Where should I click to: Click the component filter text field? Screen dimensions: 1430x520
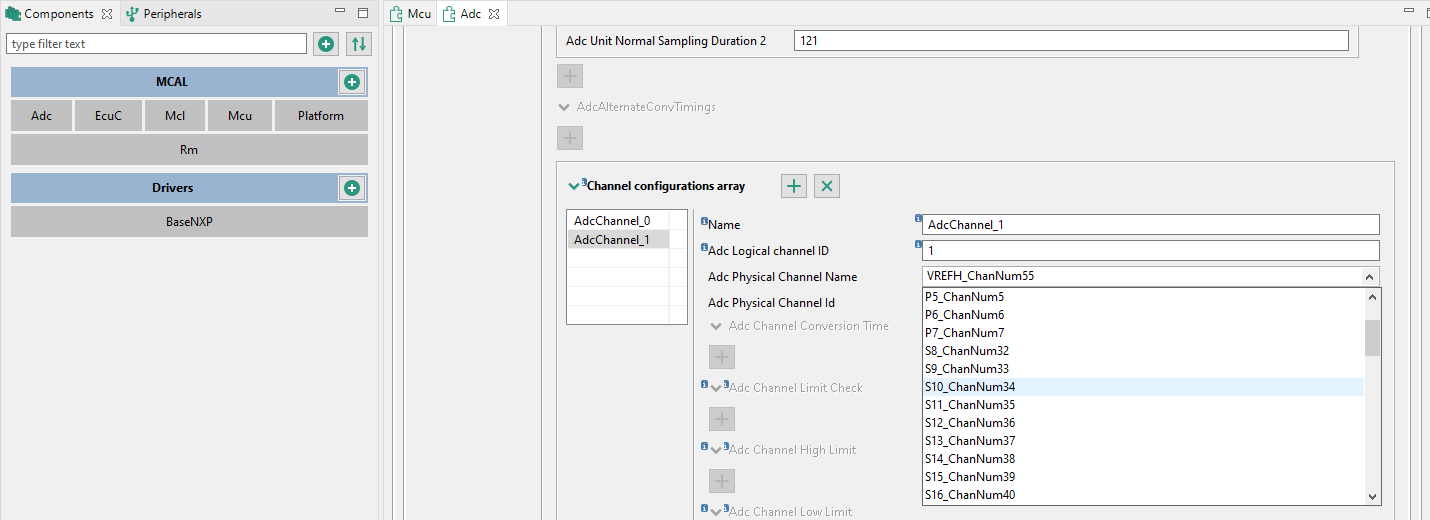click(x=158, y=44)
